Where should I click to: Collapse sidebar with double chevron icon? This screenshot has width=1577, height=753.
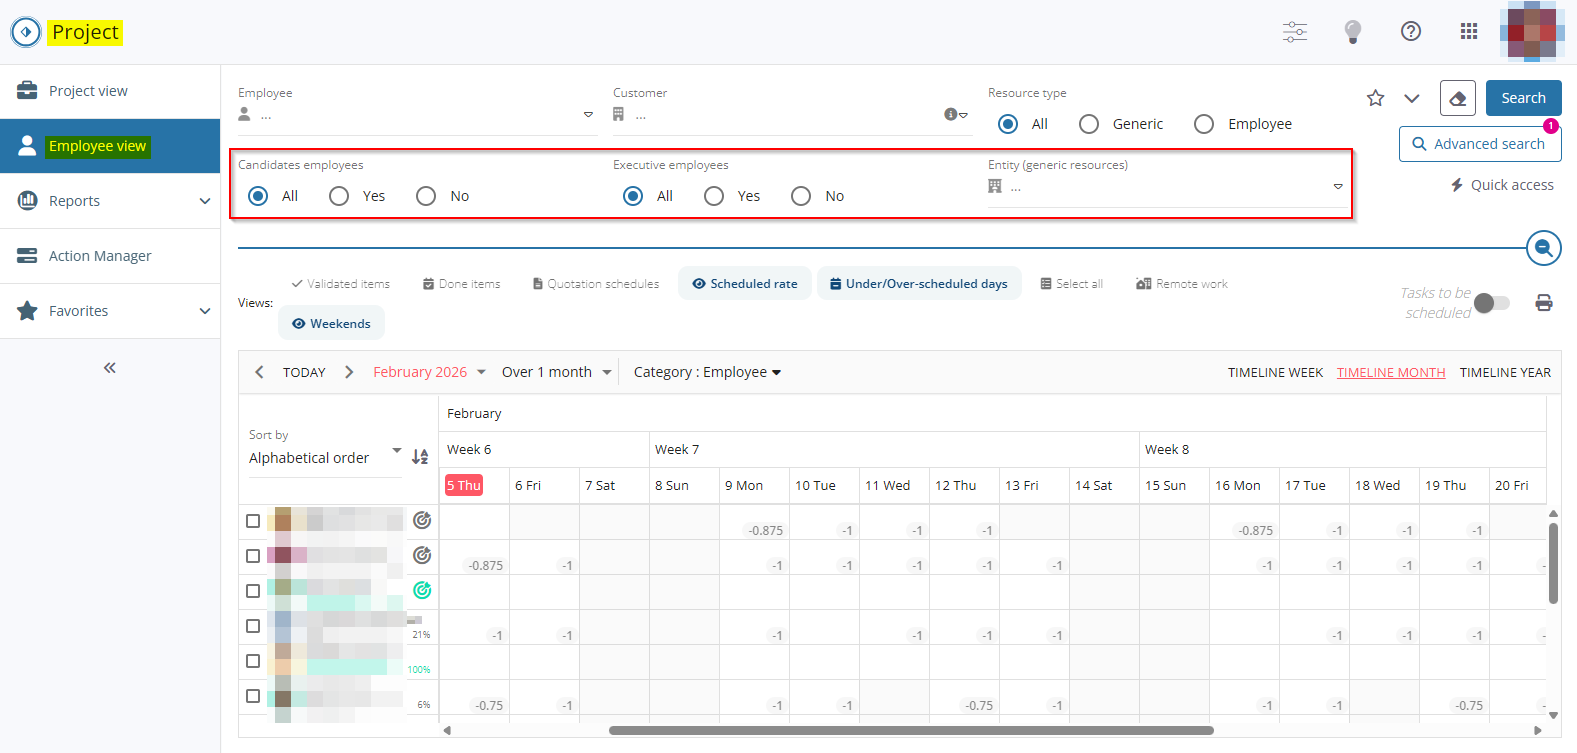pos(110,368)
